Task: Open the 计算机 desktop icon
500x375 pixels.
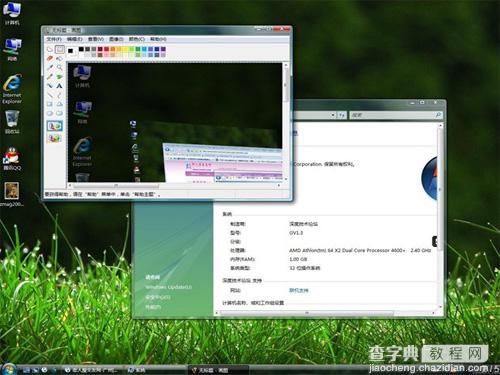Action: pyautogui.click(x=12, y=13)
